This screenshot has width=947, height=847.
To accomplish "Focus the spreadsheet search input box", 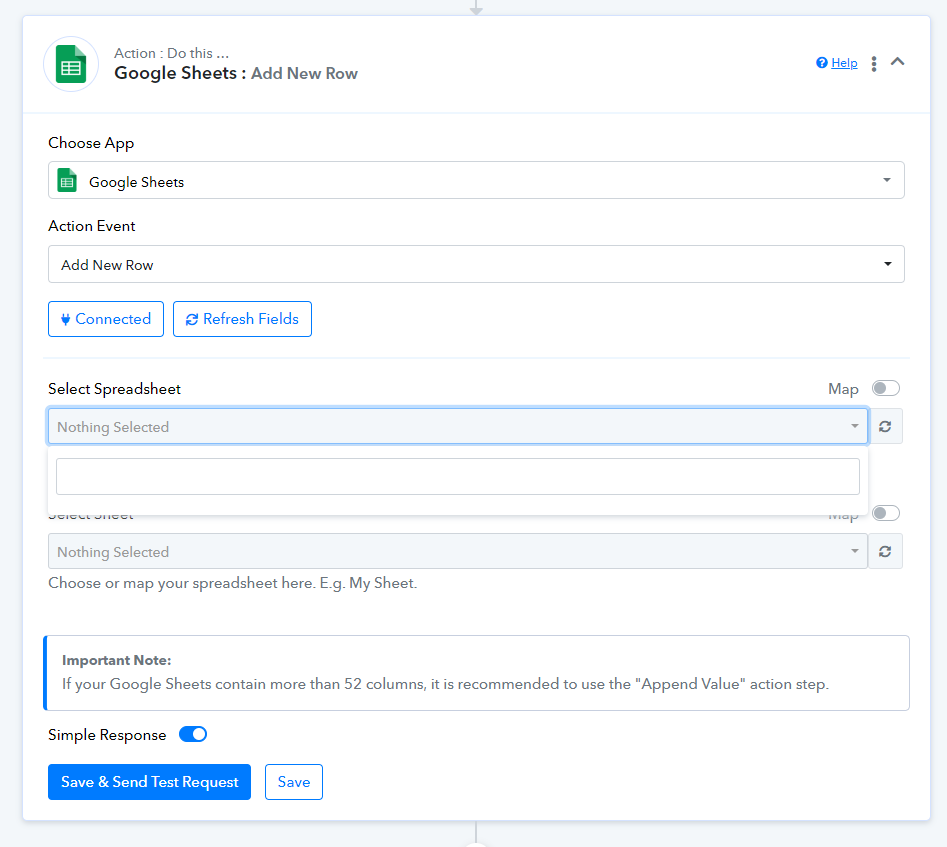I will [458, 476].
